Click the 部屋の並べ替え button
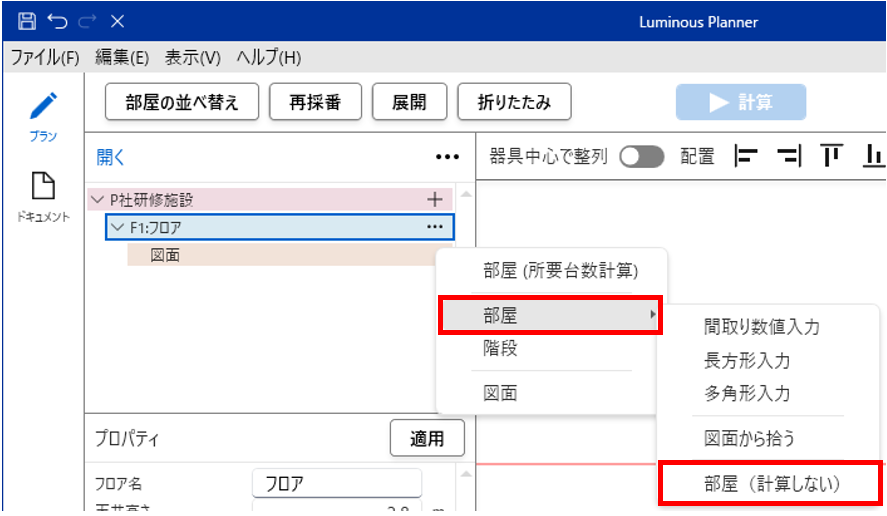The width and height of the screenshot is (887, 516). [182, 102]
